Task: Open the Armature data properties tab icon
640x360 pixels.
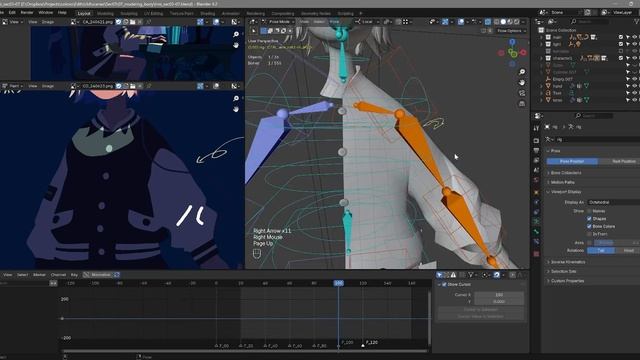Action: pos(536,222)
